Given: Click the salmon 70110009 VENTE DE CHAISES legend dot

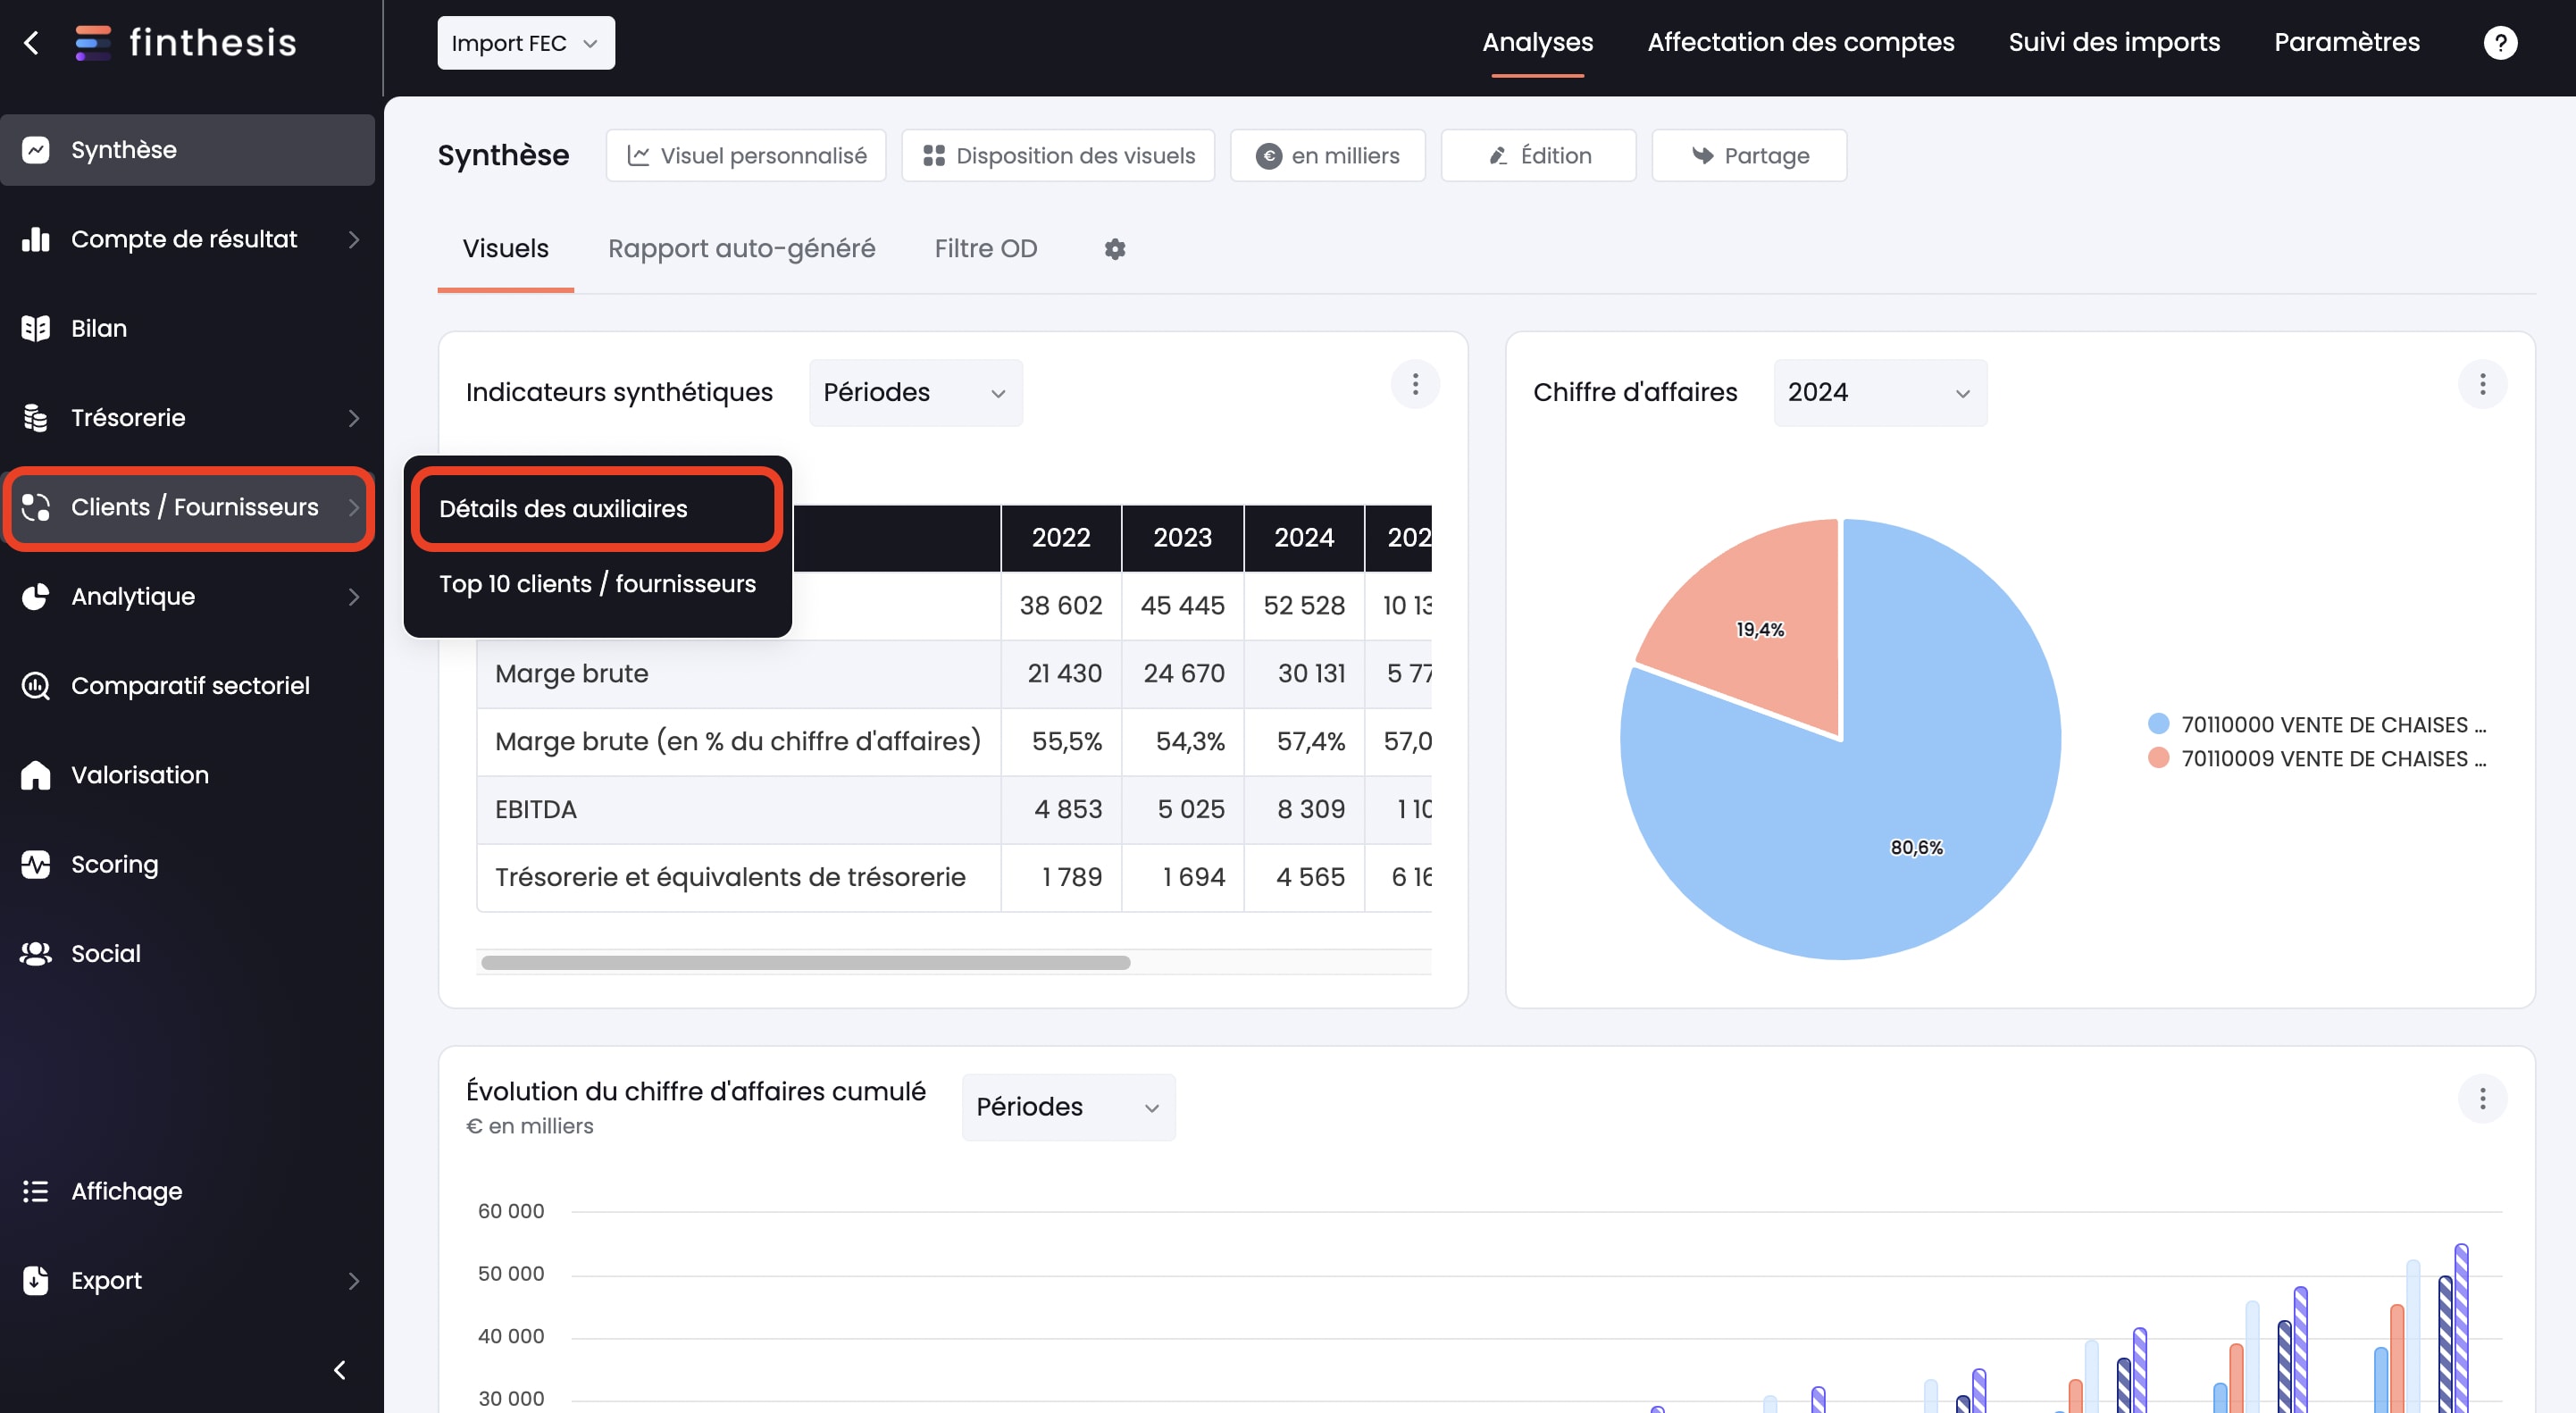Looking at the screenshot, I should click(x=2159, y=758).
